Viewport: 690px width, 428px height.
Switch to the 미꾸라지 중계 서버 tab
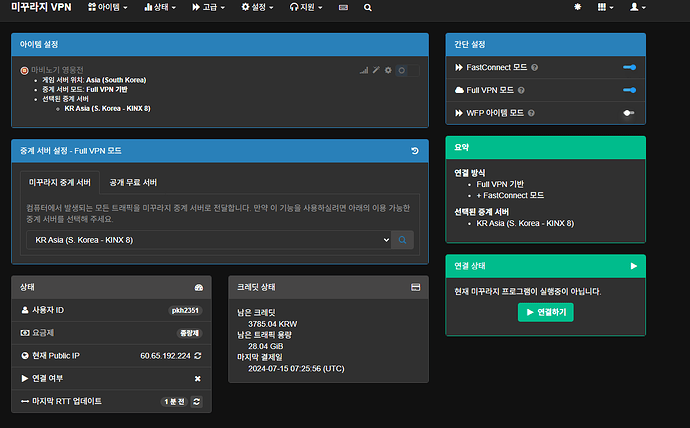(60, 182)
